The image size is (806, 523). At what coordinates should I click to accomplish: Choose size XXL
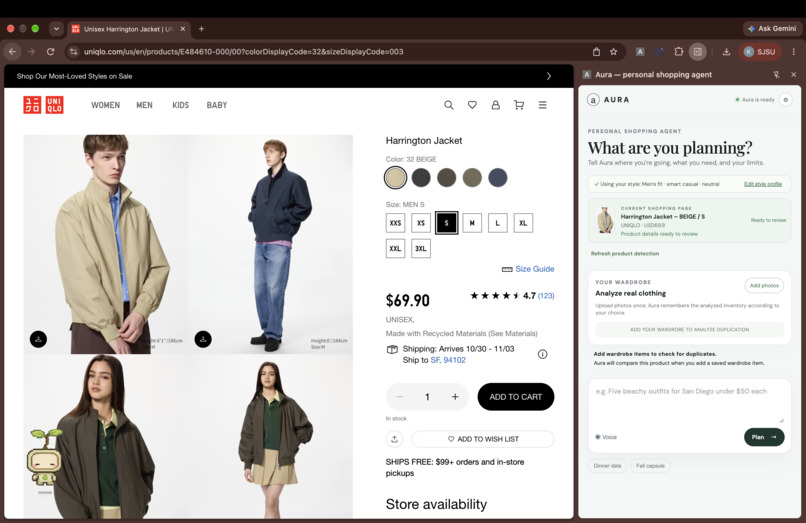pos(395,248)
